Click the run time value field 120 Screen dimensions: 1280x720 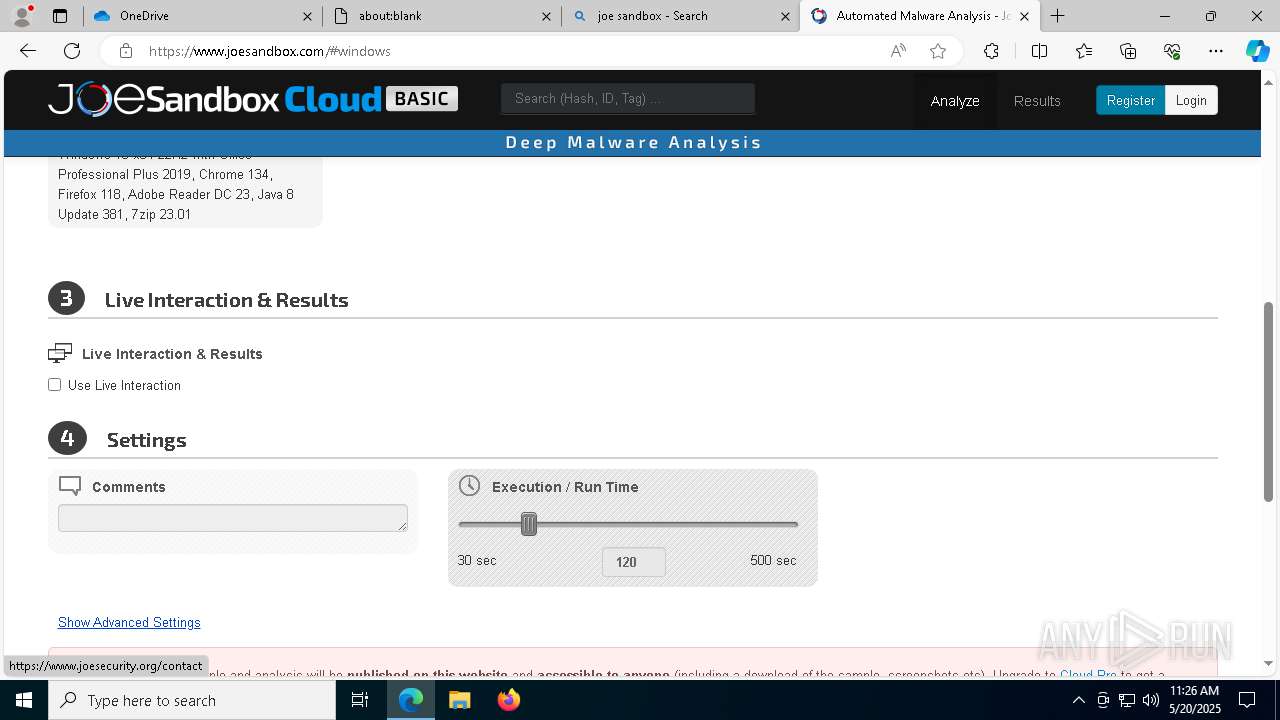click(x=634, y=562)
